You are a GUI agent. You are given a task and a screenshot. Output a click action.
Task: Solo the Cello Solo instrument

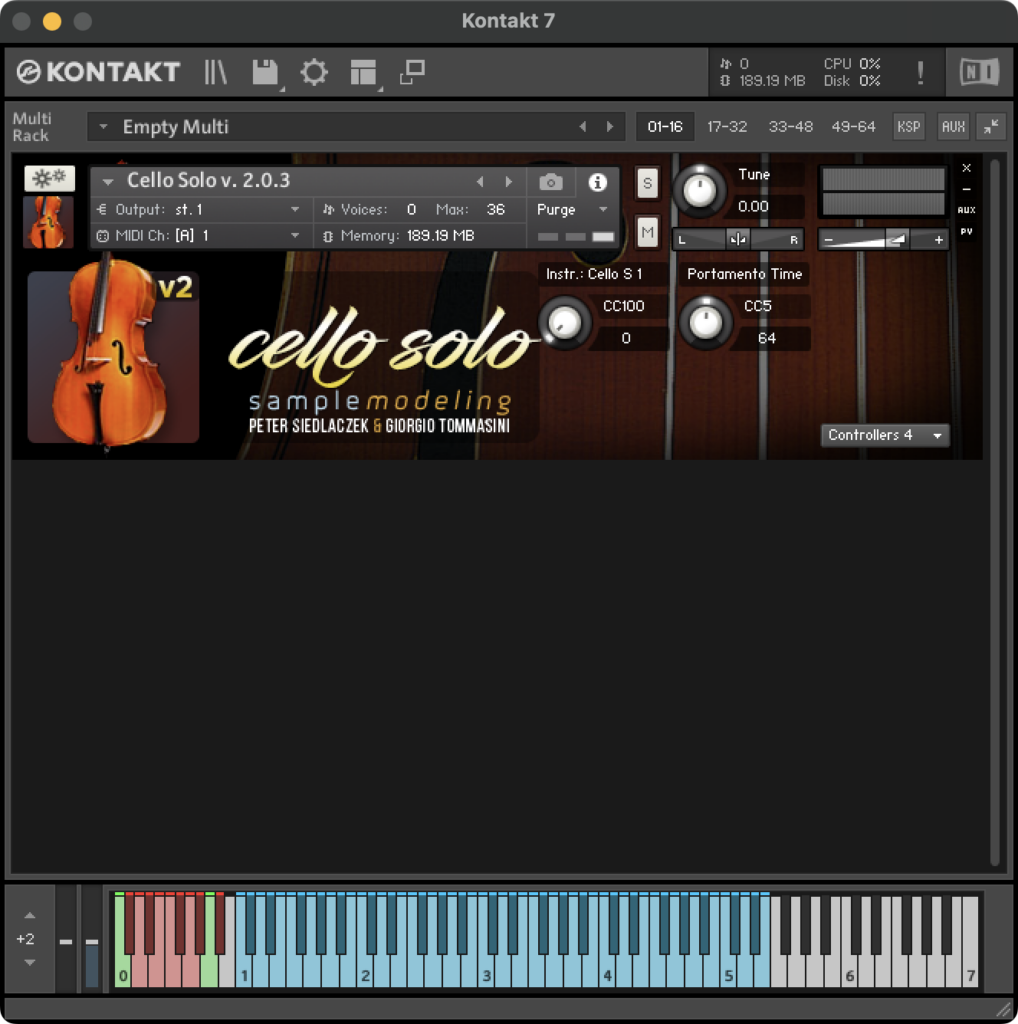647,183
